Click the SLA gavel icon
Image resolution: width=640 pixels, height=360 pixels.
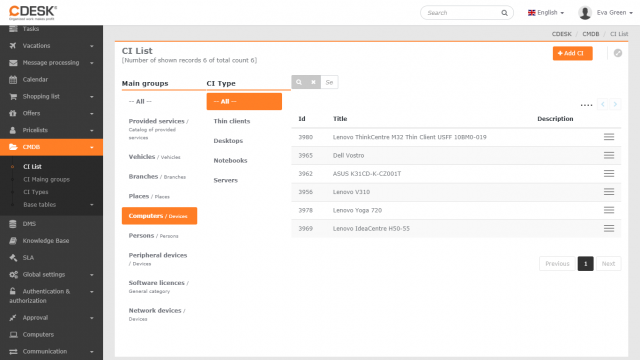tap(13, 258)
